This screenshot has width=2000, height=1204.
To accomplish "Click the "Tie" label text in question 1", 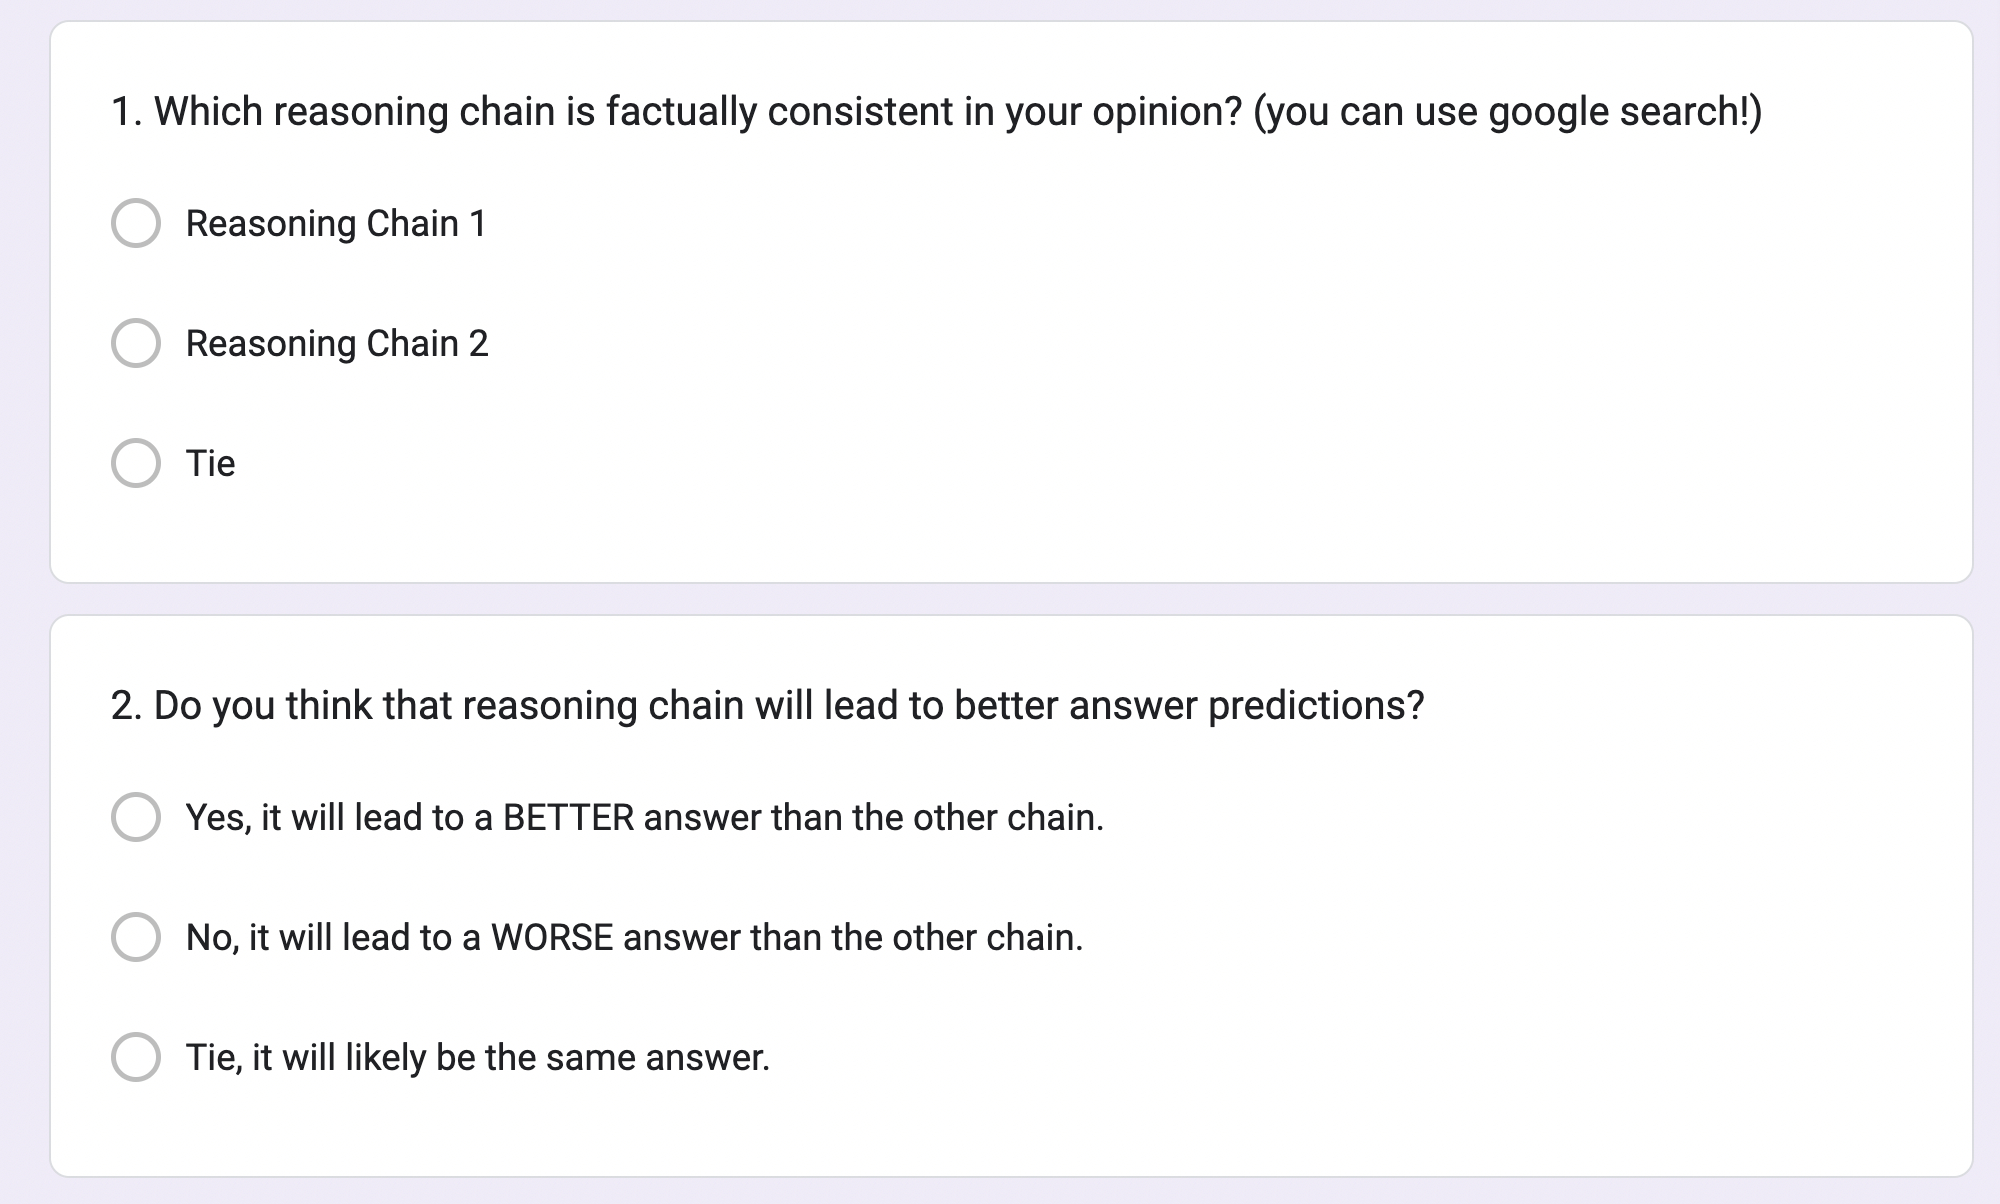I will pyautogui.click(x=210, y=463).
